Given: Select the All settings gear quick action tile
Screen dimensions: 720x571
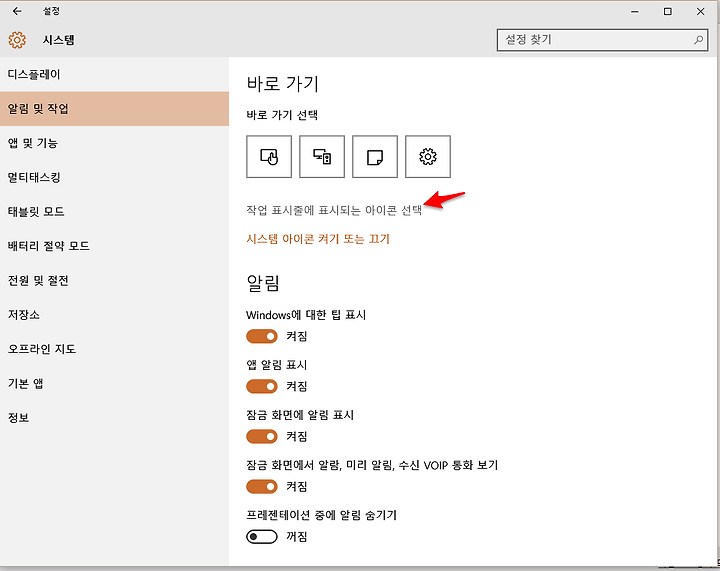Looking at the screenshot, I should (x=428, y=157).
